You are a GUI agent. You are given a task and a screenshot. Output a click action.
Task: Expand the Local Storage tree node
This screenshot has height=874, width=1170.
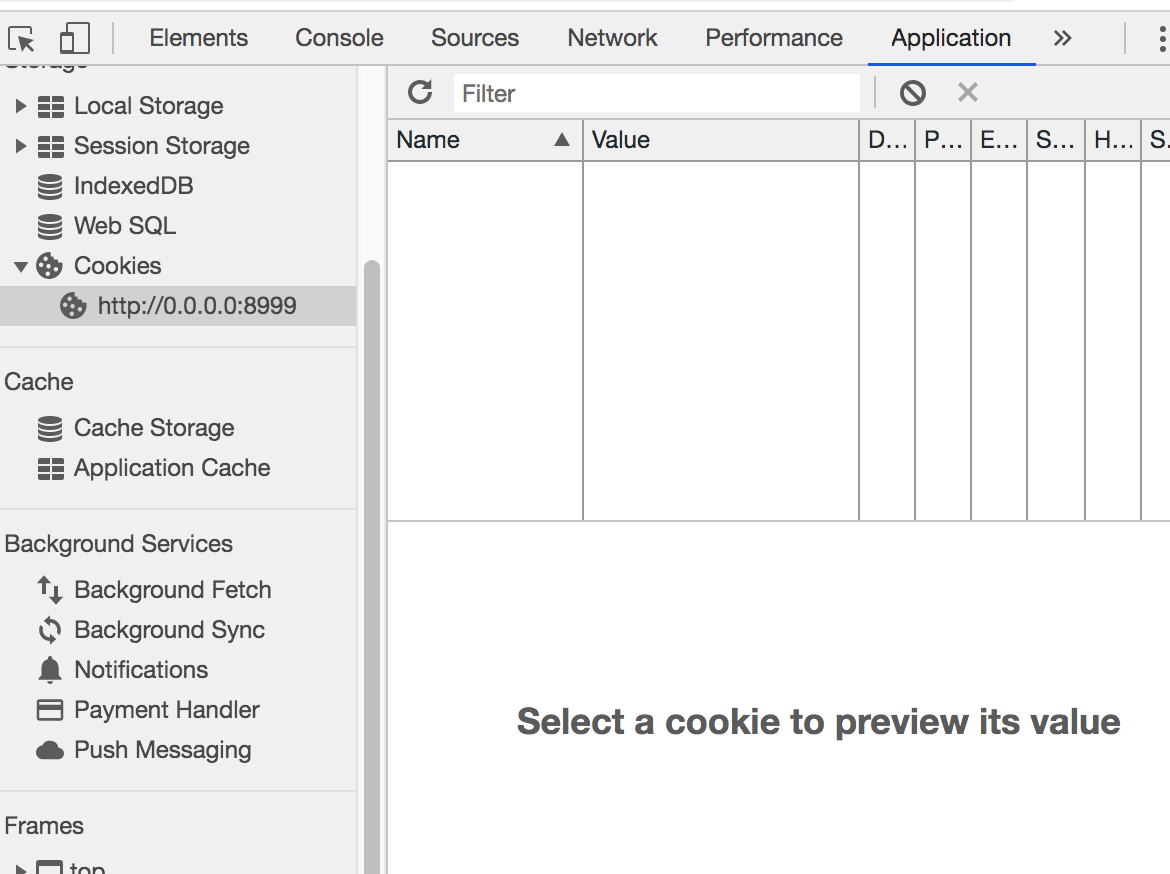21,106
